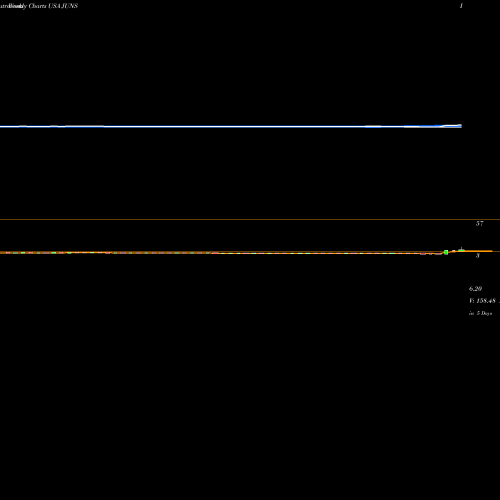Click the 'V: 158.48' volume readout
This screenshot has width=500, height=500.
pos(482,301)
